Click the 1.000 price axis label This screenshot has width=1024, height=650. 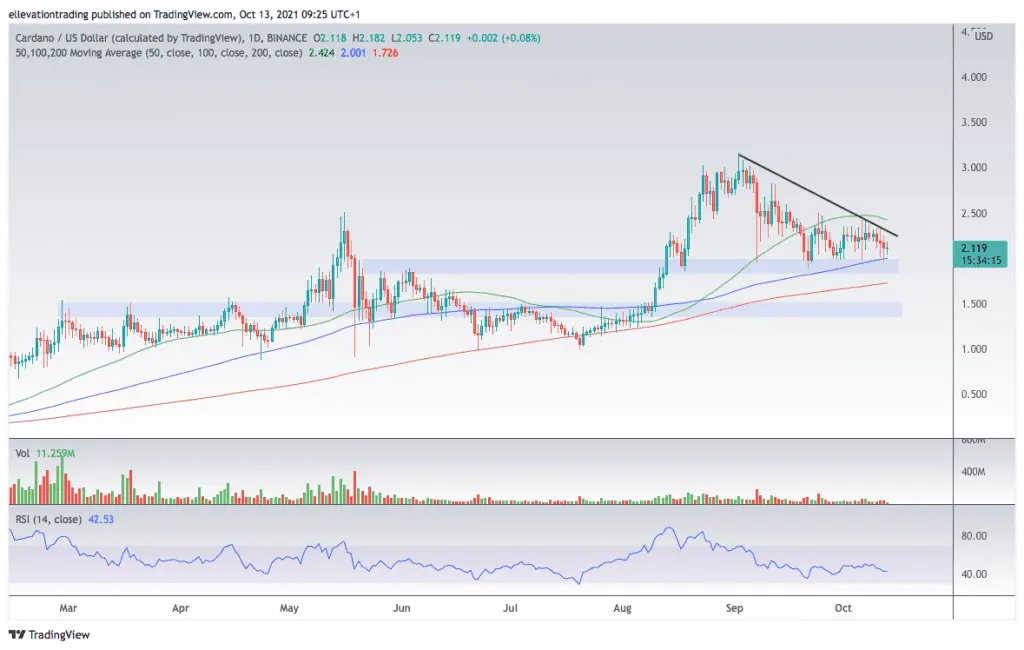pos(974,349)
